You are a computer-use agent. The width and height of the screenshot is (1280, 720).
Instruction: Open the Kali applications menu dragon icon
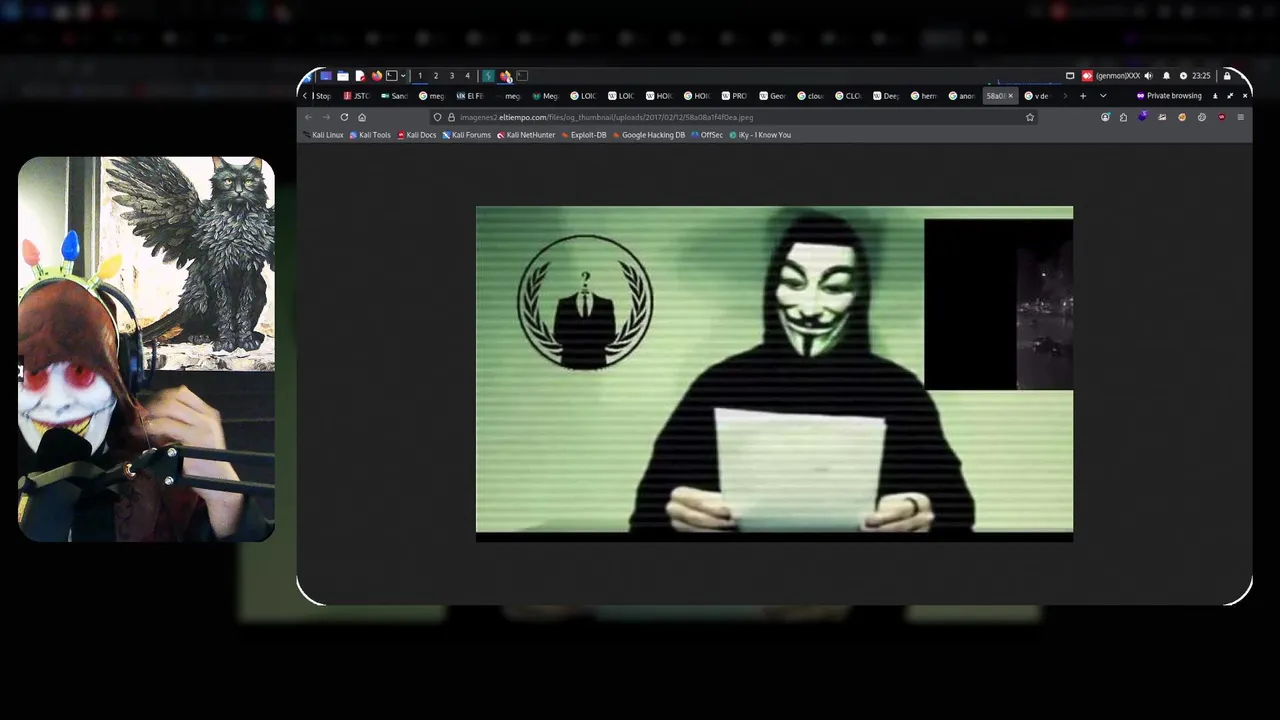point(309,76)
